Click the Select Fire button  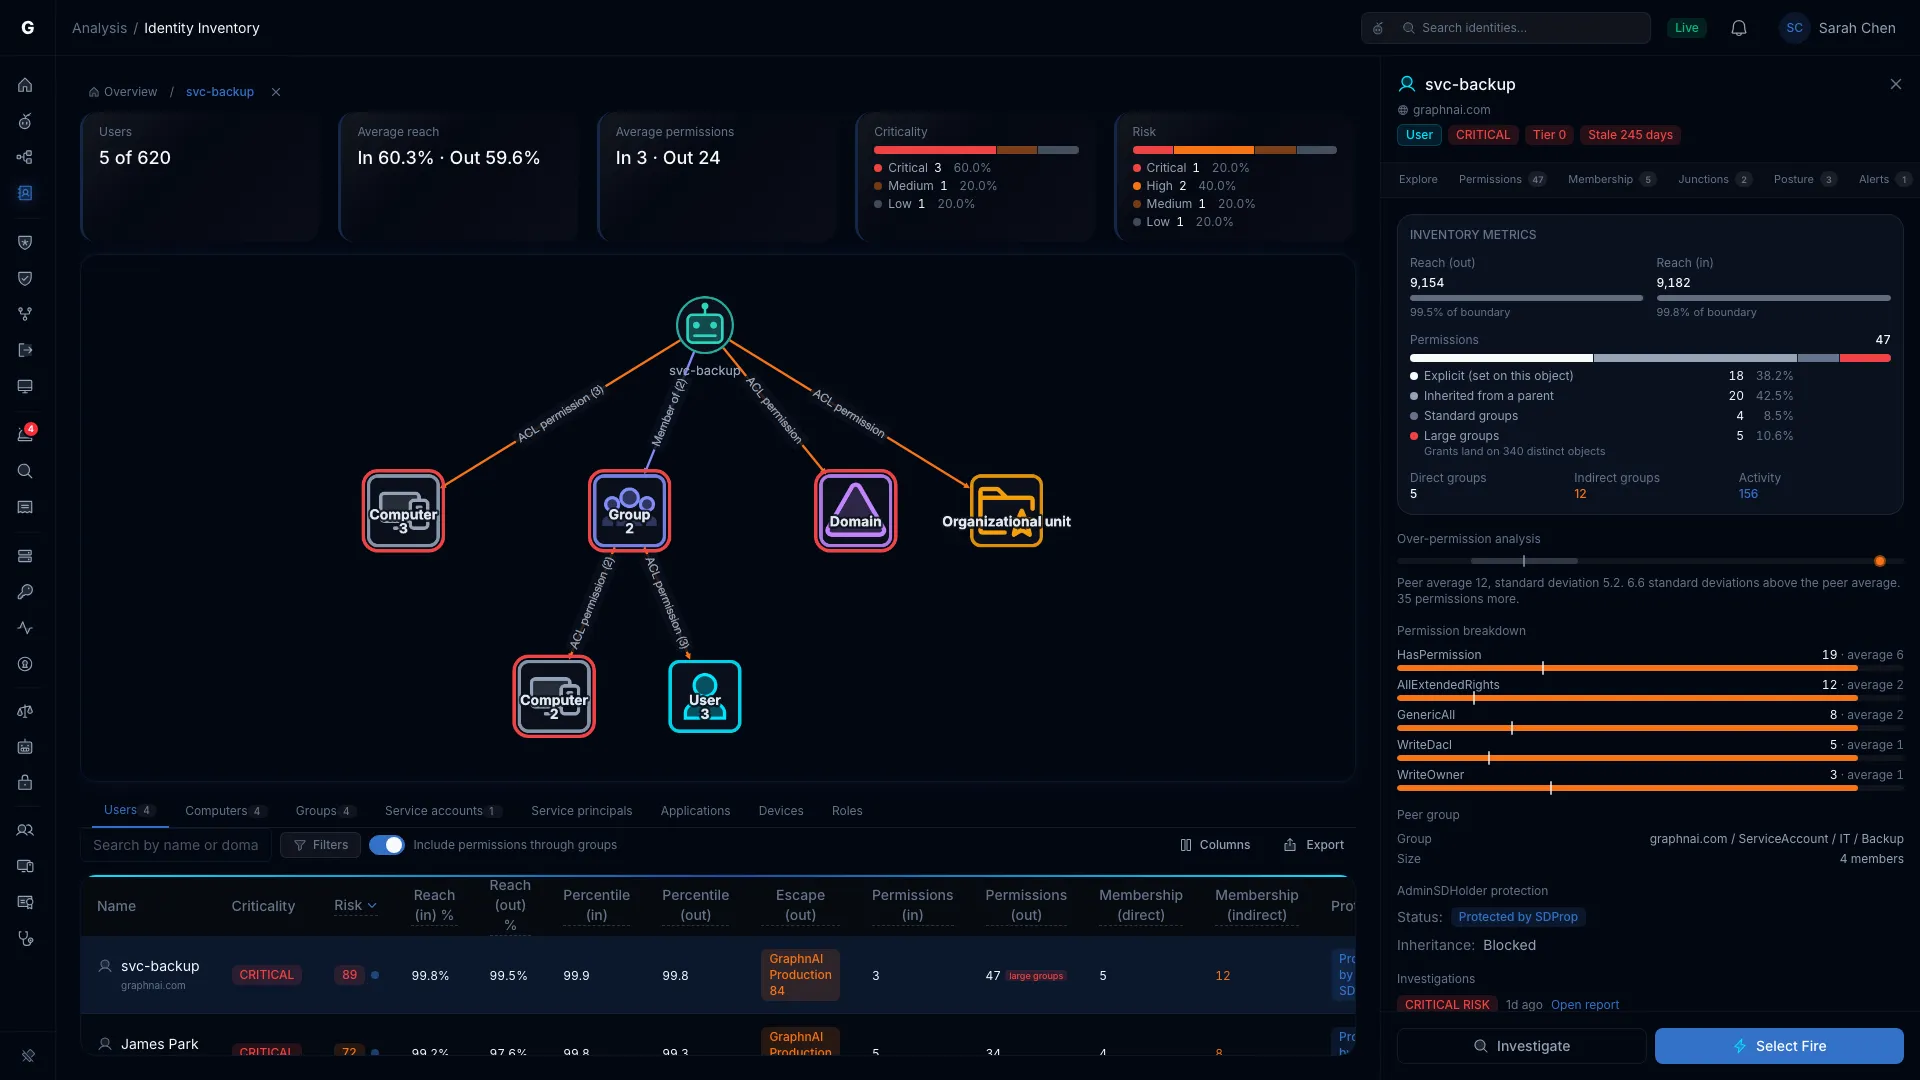[x=1779, y=1046]
